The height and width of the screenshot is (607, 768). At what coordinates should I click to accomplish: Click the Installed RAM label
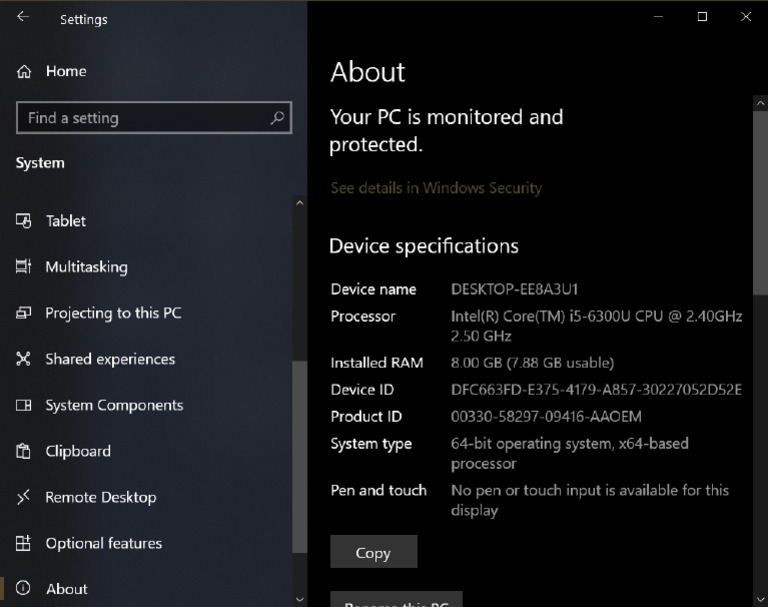tap(377, 363)
